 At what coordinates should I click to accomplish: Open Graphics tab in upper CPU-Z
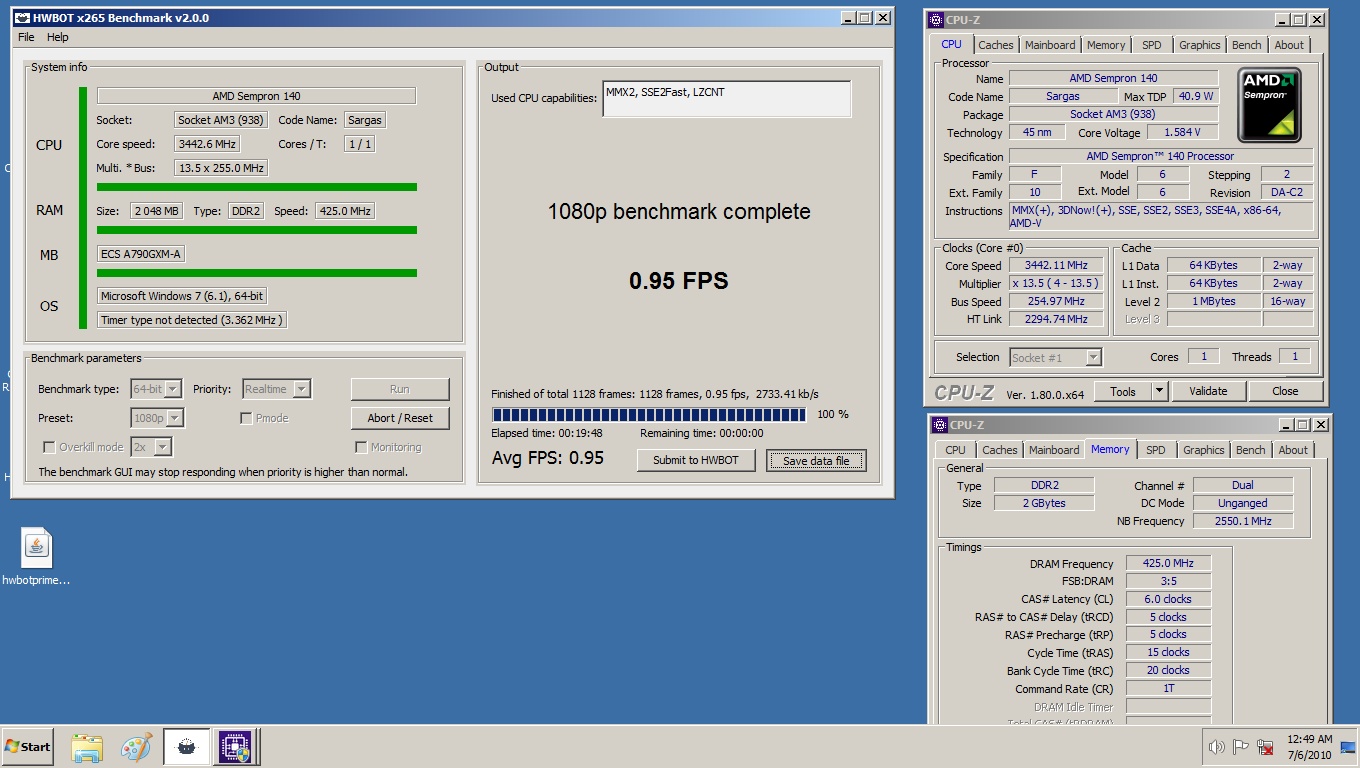(x=1199, y=45)
